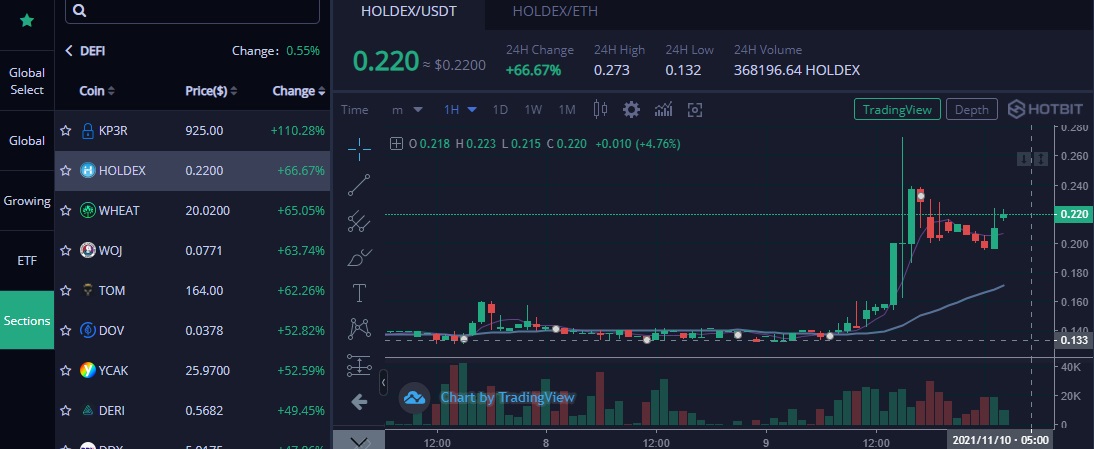Click the 2021/11/10 05:00 time label

[x=999, y=440]
